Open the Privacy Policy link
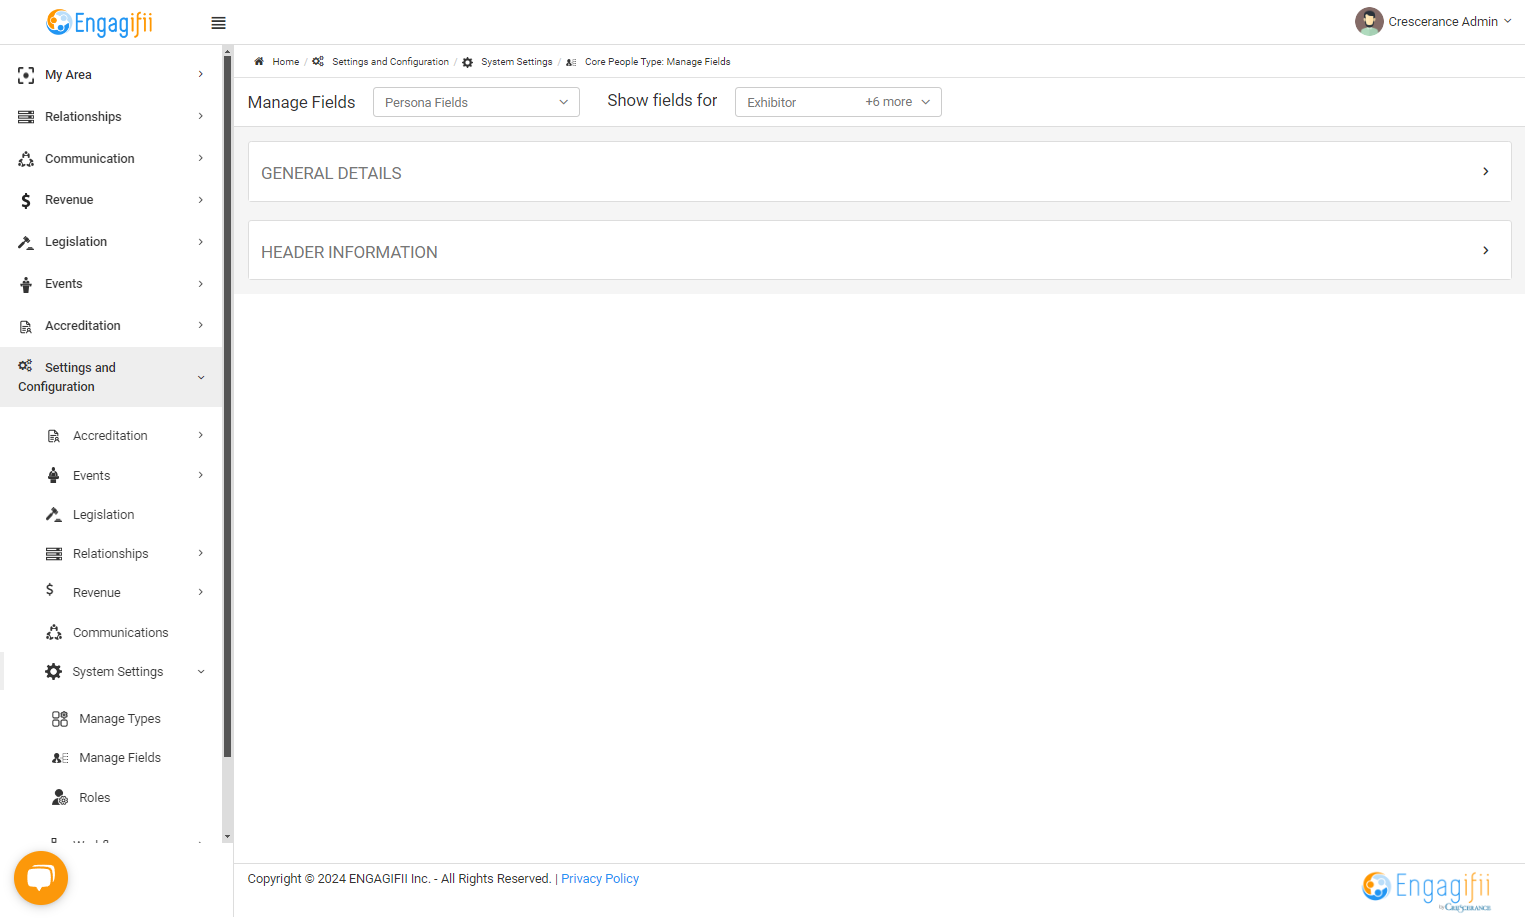1525x919 pixels. (600, 879)
